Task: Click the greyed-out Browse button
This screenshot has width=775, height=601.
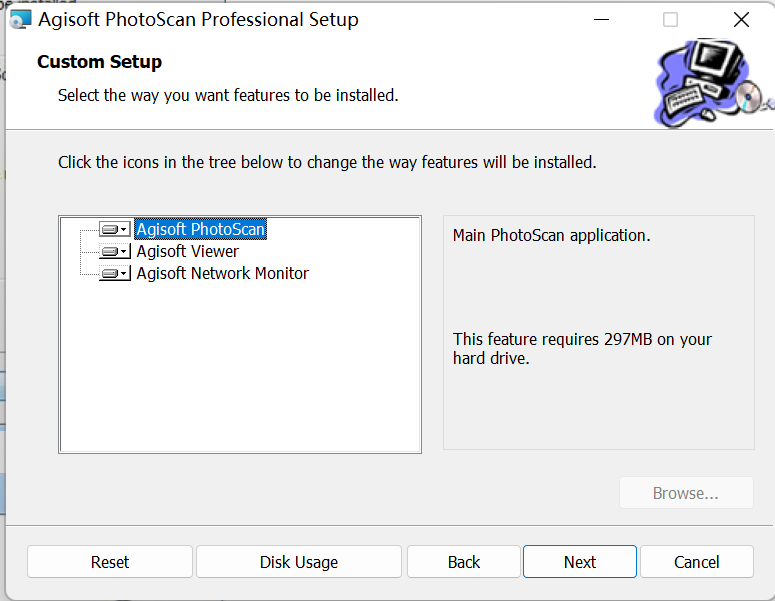Action: [x=686, y=493]
